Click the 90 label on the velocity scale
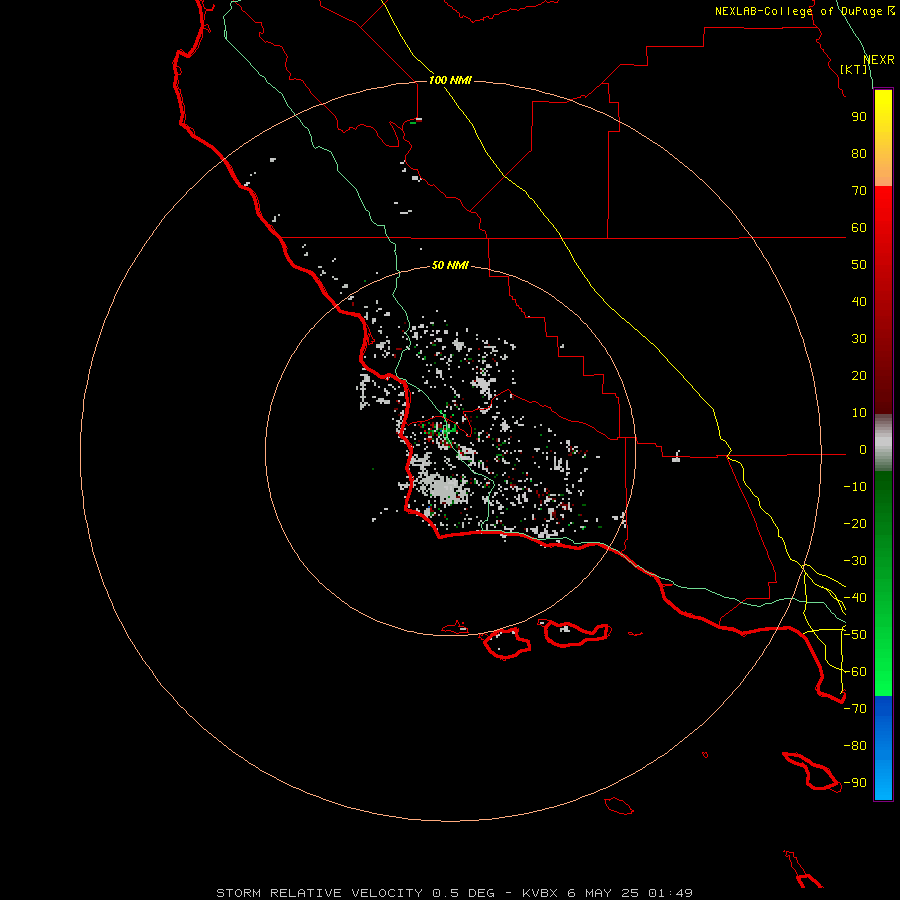The width and height of the screenshot is (900, 900). point(859,117)
